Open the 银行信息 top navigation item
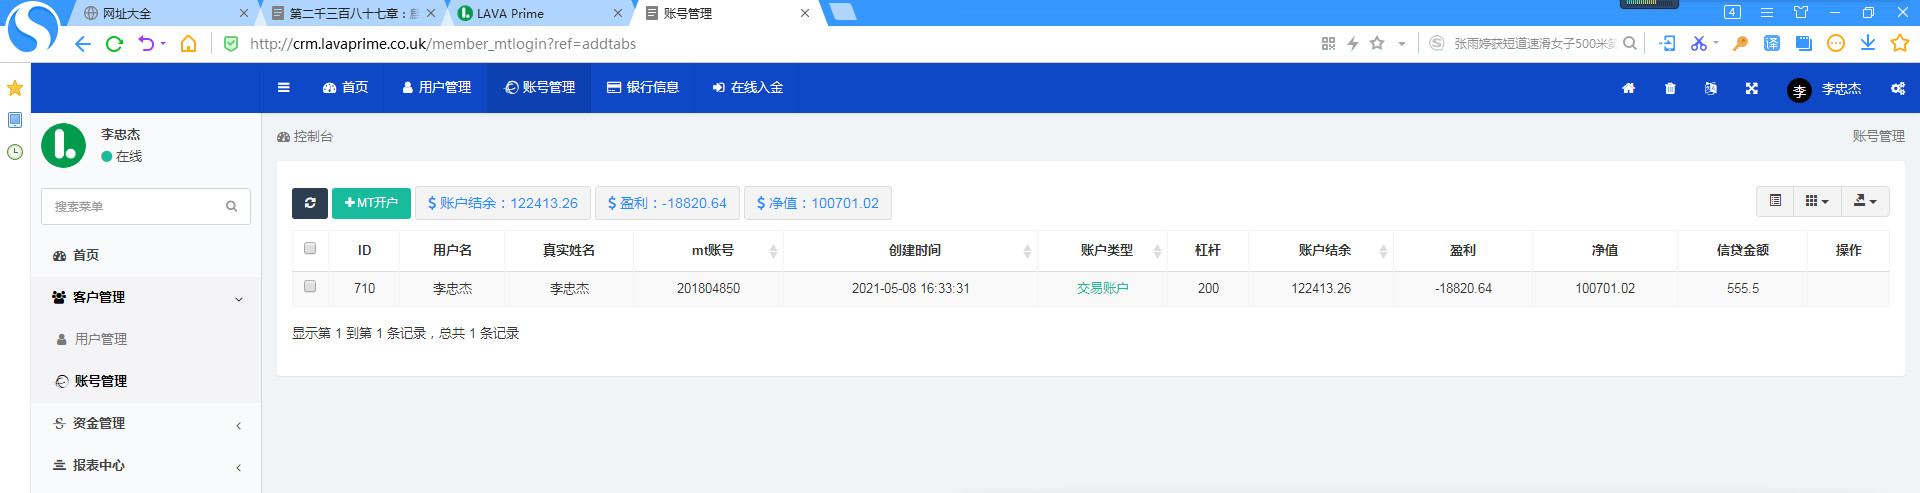Image resolution: width=1920 pixels, height=493 pixels. (x=643, y=88)
